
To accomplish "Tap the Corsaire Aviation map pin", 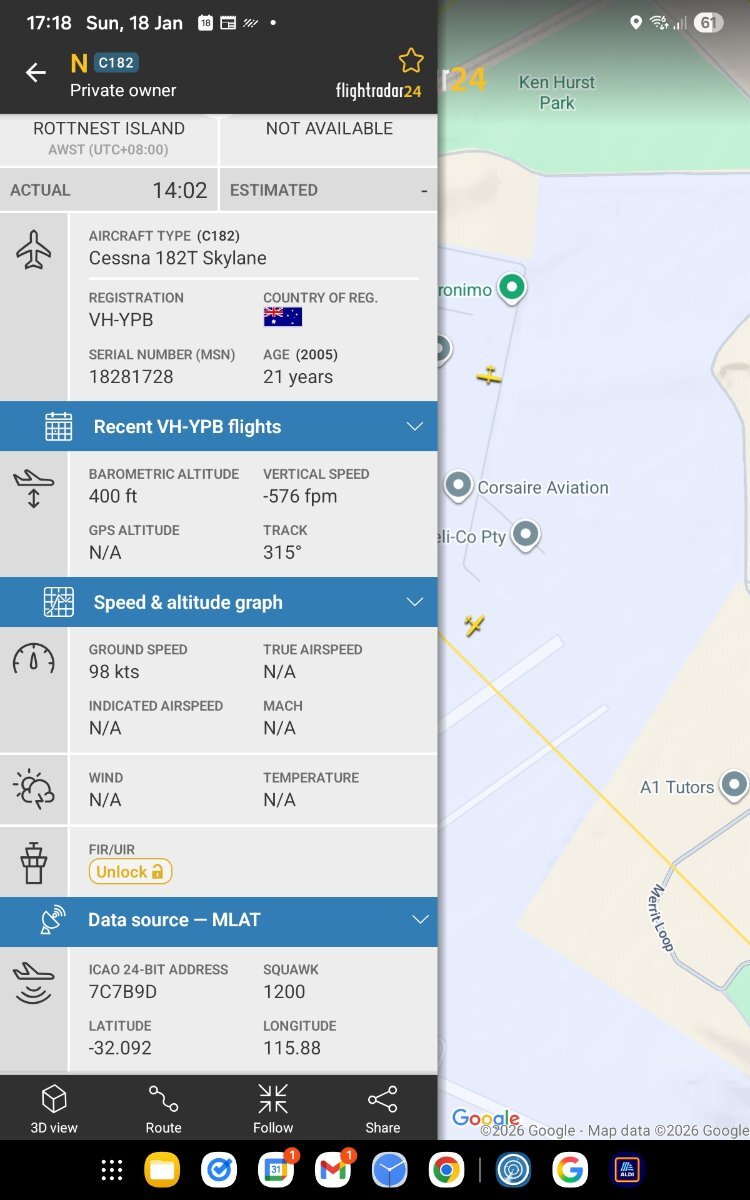I will pyautogui.click(x=459, y=487).
